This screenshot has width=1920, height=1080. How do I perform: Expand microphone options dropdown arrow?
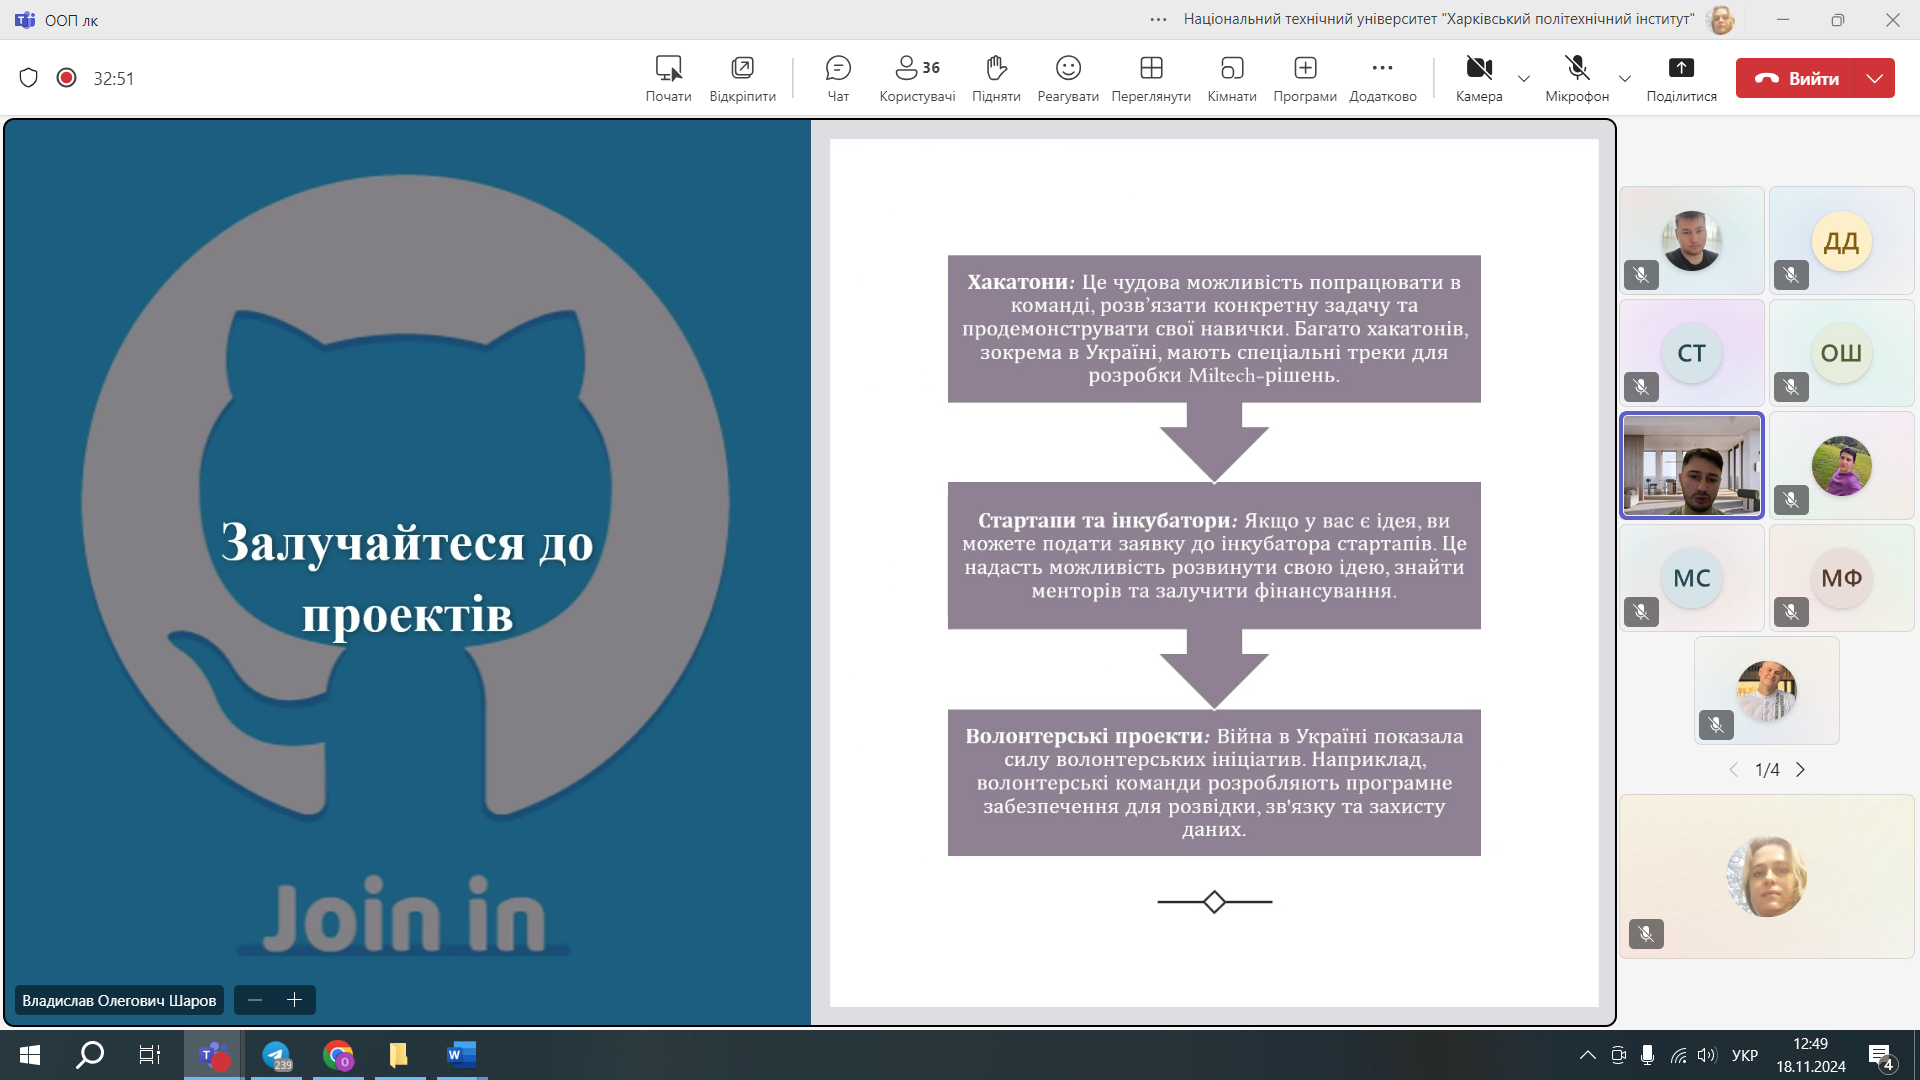[x=1624, y=79]
